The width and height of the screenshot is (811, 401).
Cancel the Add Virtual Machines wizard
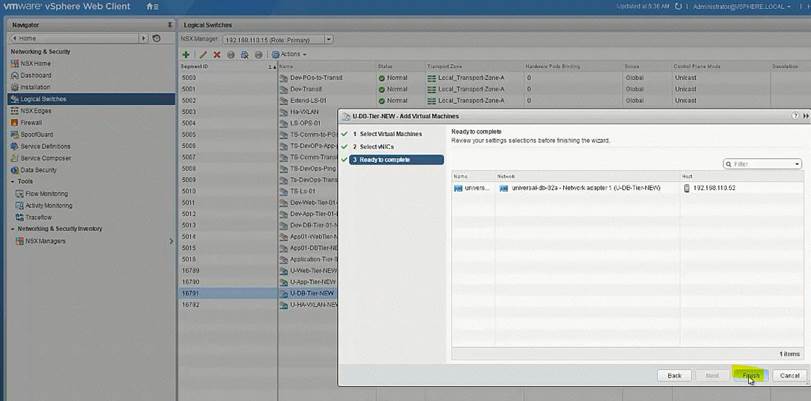click(788, 375)
